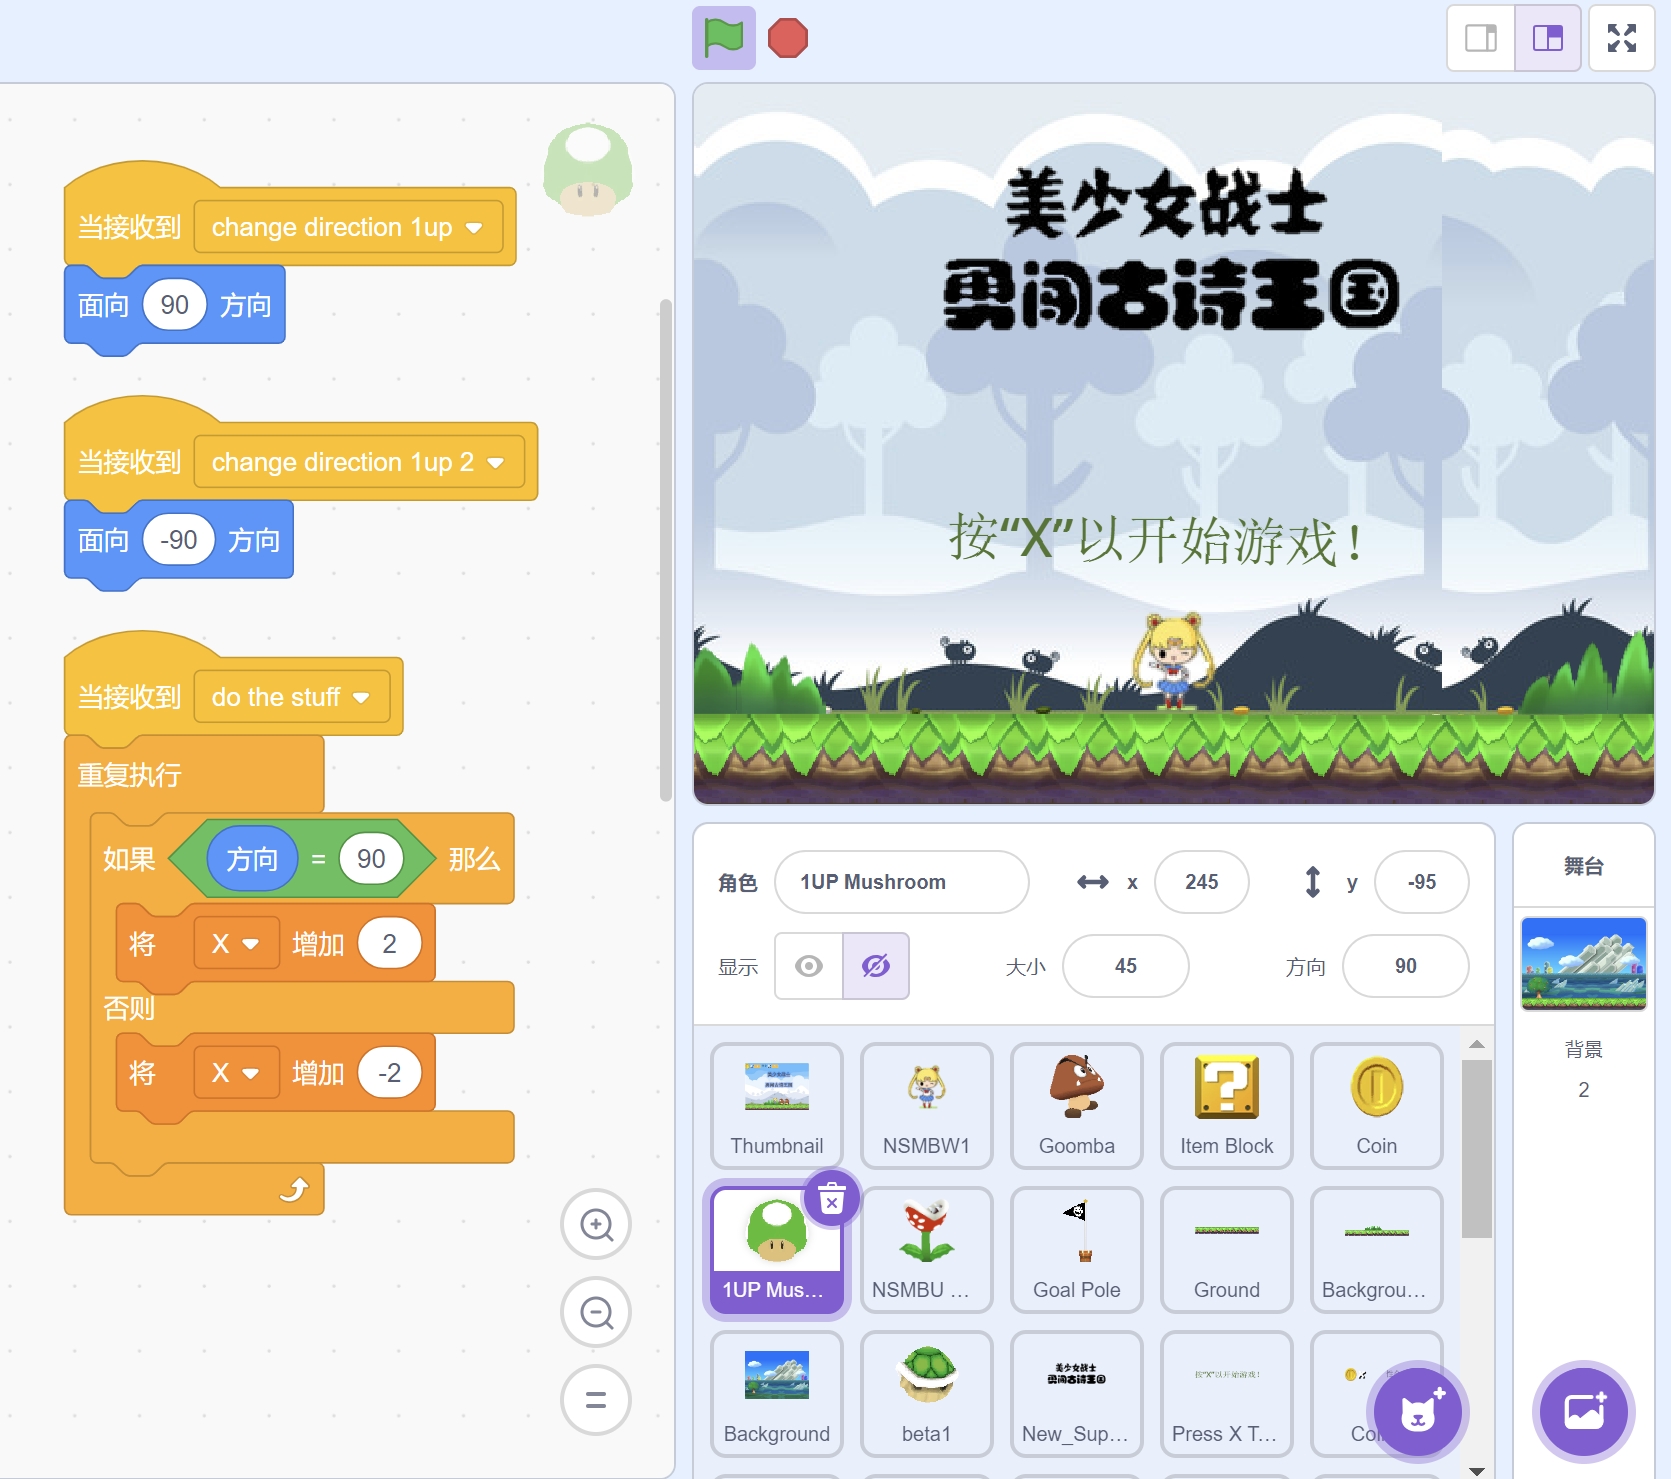
Task: Select the Item Block sprite
Action: point(1226,1105)
